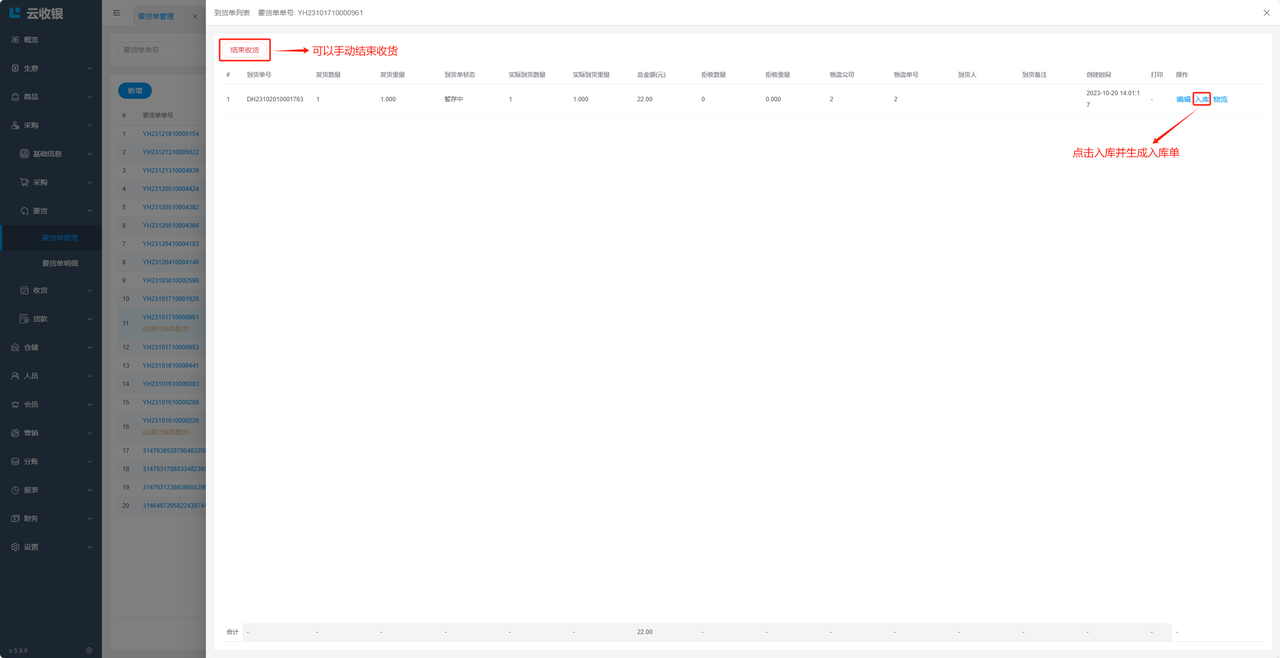Image resolution: width=1280 pixels, height=658 pixels.
Task: Click the 设置 gear icon in sidebar
Action: (15, 547)
